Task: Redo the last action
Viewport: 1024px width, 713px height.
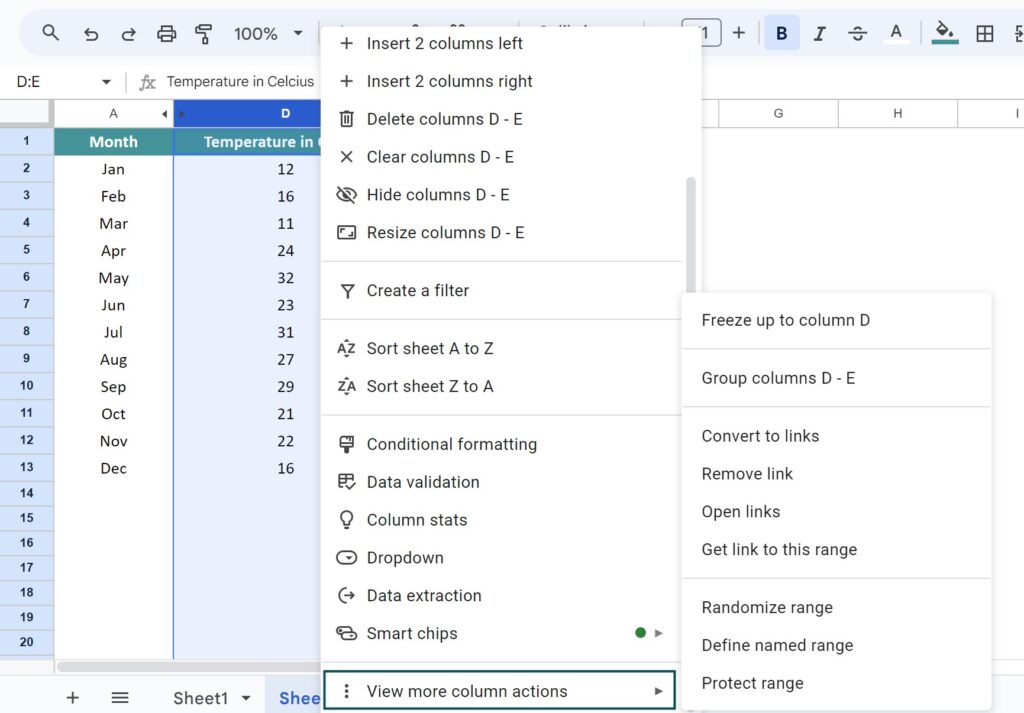Action: (128, 33)
